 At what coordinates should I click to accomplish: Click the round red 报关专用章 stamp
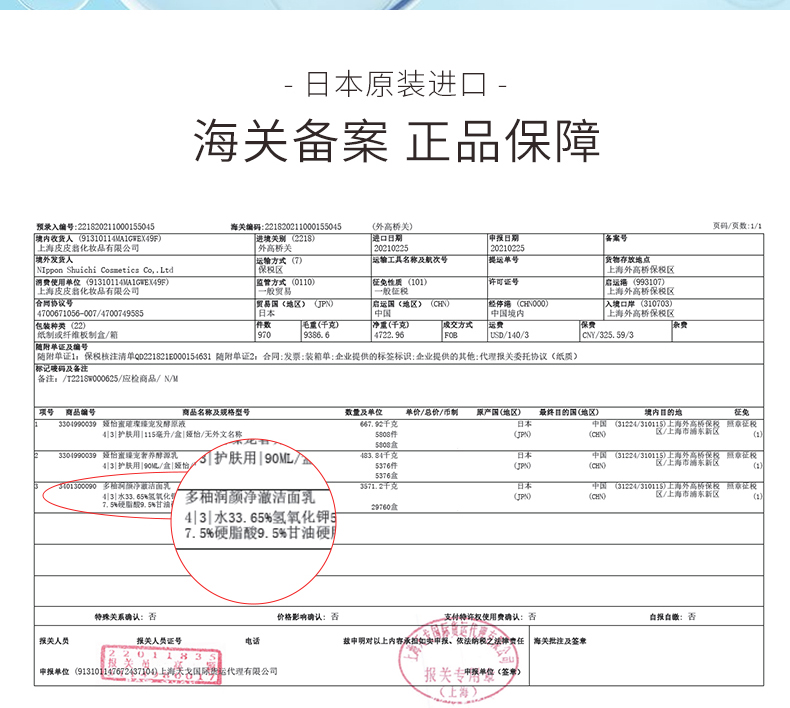pyautogui.click(x=458, y=662)
